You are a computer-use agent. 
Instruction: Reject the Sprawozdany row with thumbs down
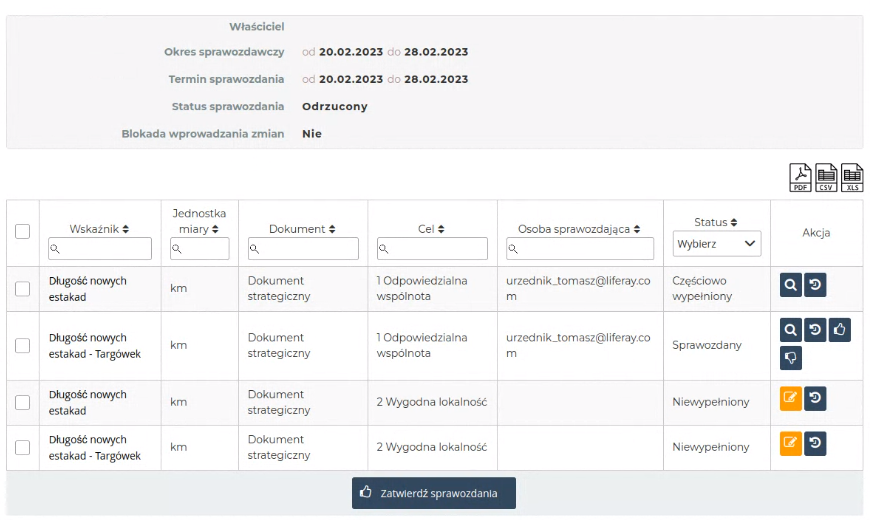point(790,357)
